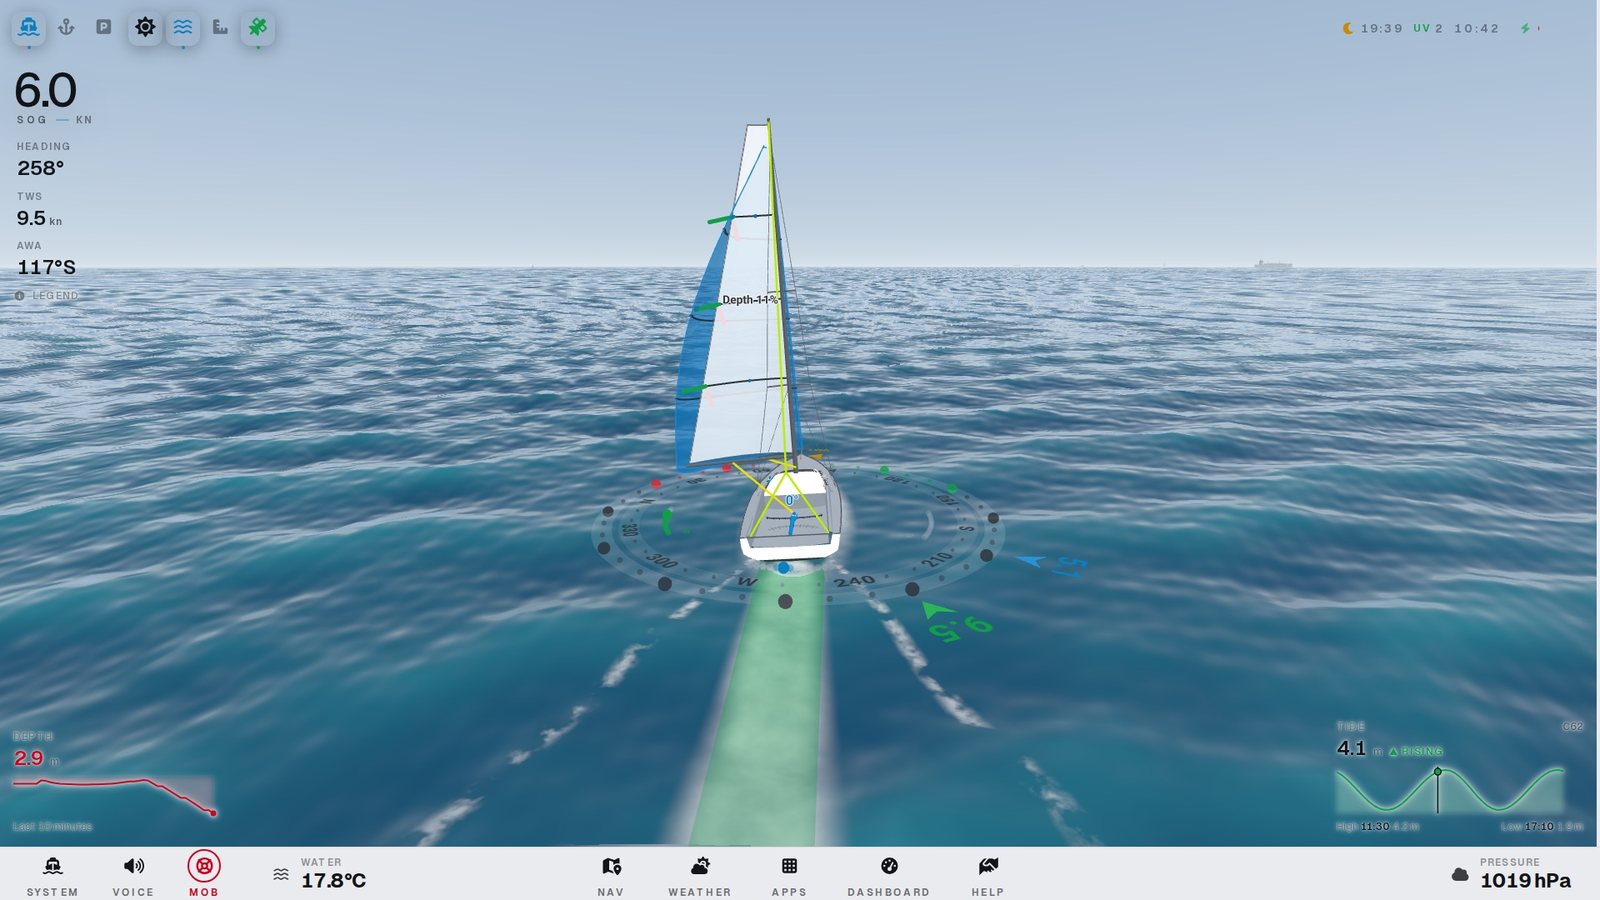
Task: Open the System menu
Action: tap(52, 875)
